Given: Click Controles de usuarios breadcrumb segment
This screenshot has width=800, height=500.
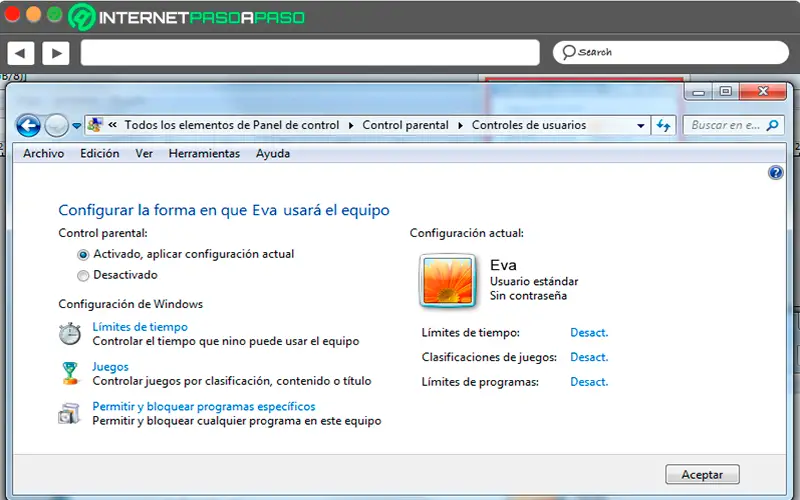Looking at the screenshot, I should 529,126.
